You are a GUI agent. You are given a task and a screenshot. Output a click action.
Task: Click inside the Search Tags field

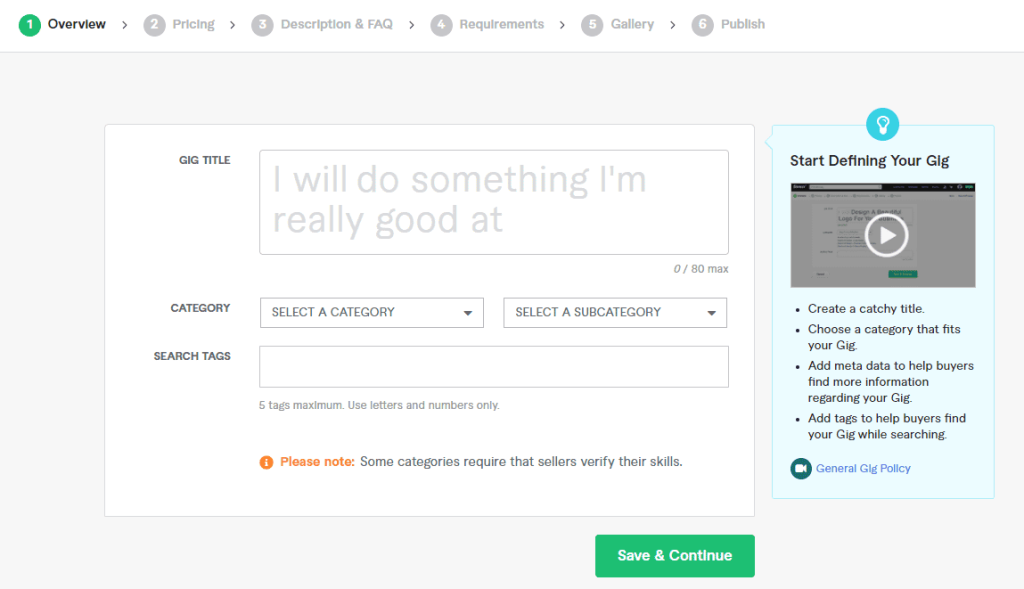coord(493,366)
